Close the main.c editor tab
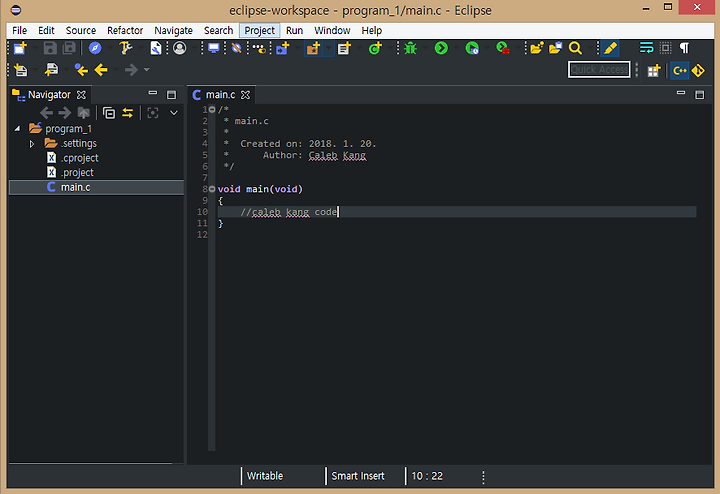Image resolution: width=720 pixels, height=494 pixels. (246, 95)
